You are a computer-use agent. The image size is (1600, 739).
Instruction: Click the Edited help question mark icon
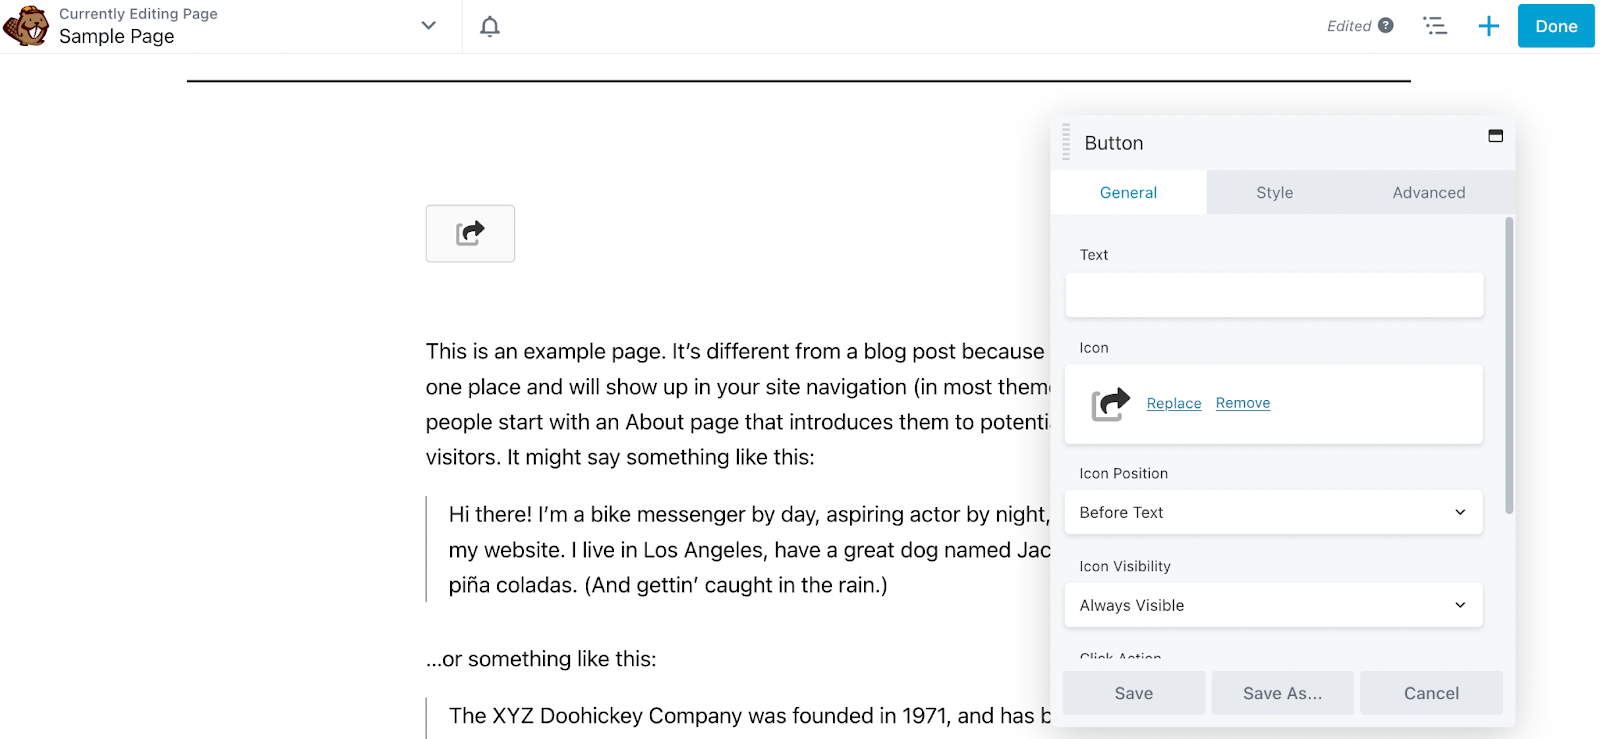pyautogui.click(x=1386, y=26)
